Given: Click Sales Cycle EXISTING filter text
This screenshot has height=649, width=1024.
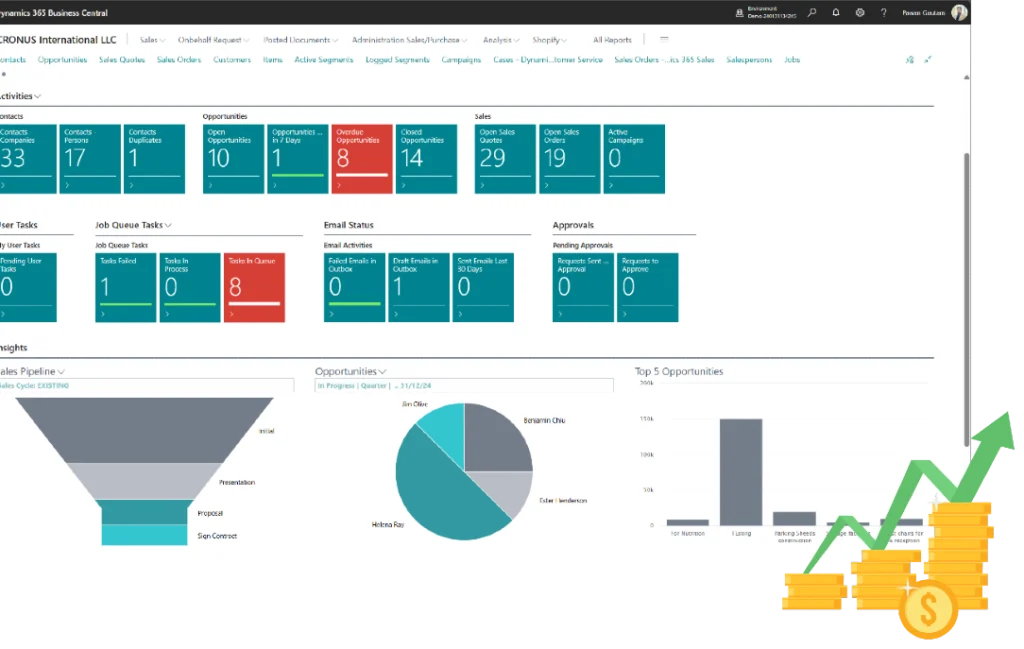Looking at the screenshot, I should click(34, 386).
